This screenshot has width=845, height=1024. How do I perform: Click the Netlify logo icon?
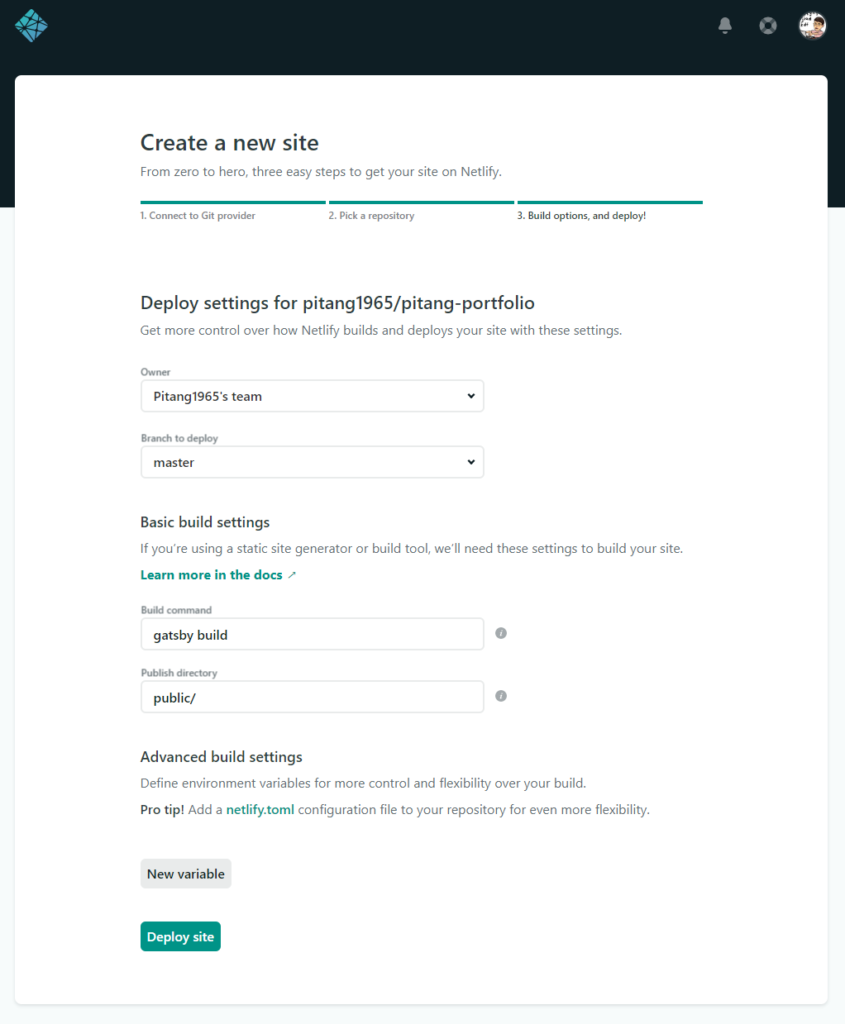coord(31,26)
